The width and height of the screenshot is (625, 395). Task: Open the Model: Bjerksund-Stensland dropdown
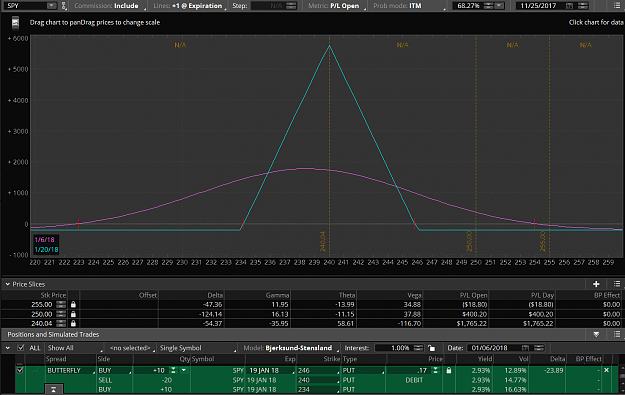click(290, 348)
